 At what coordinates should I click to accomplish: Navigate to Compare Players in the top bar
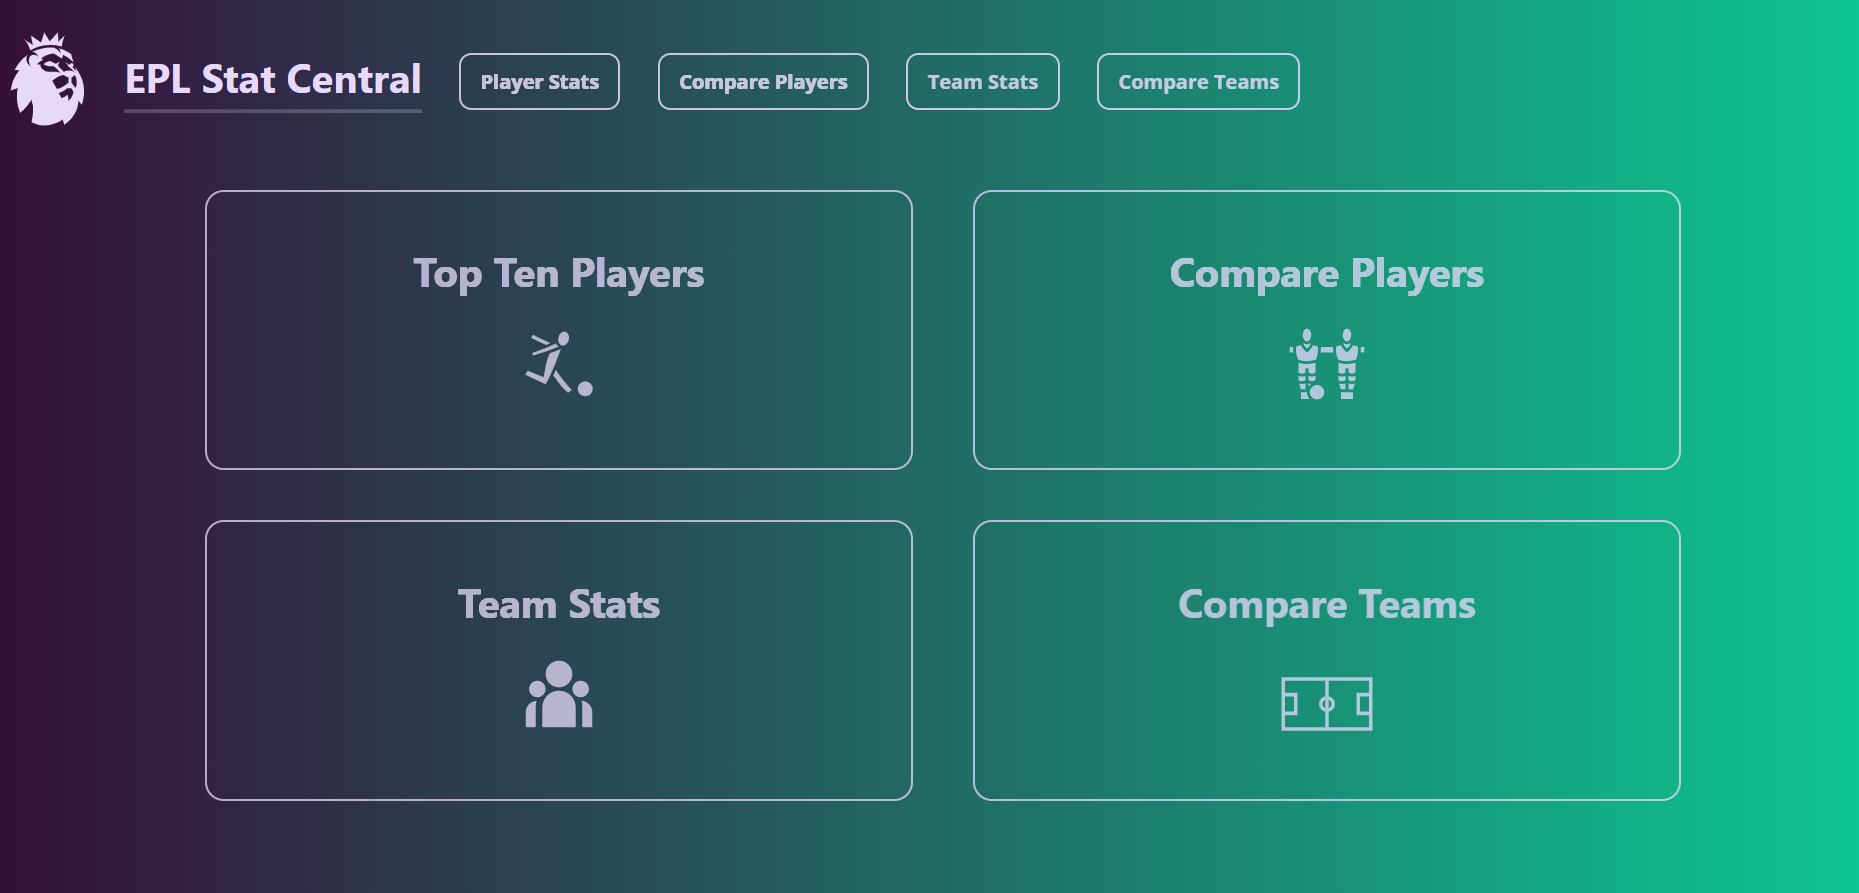tap(763, 81)
